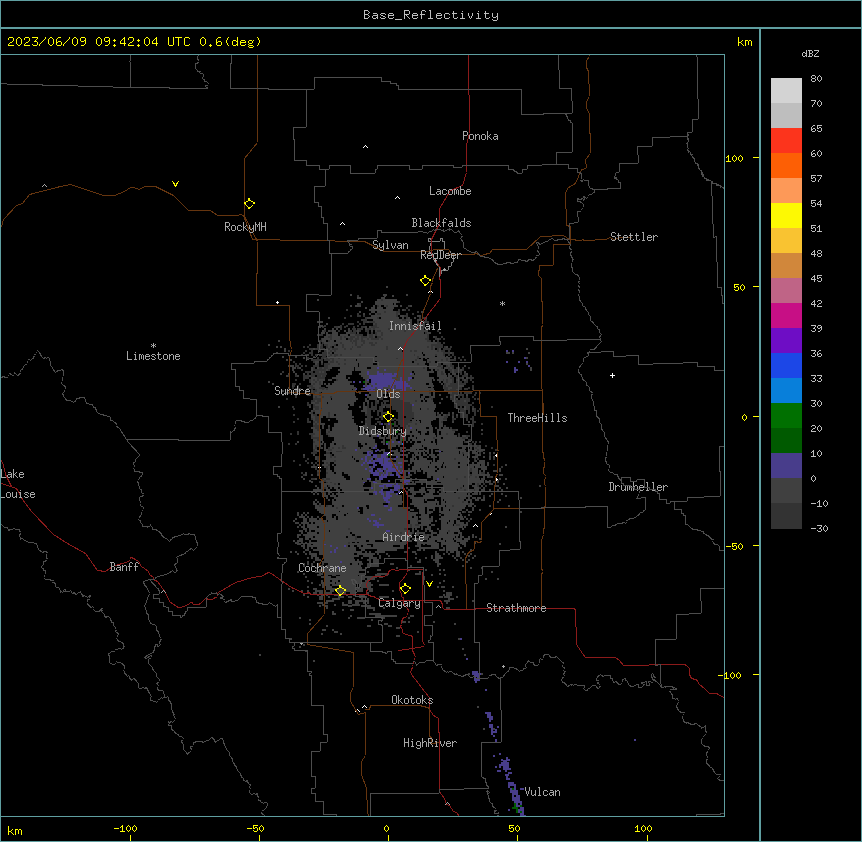Click the Vulcan label
Image resolution: width=862 pixels, height=842 pixels.
(x=543, y=792)
